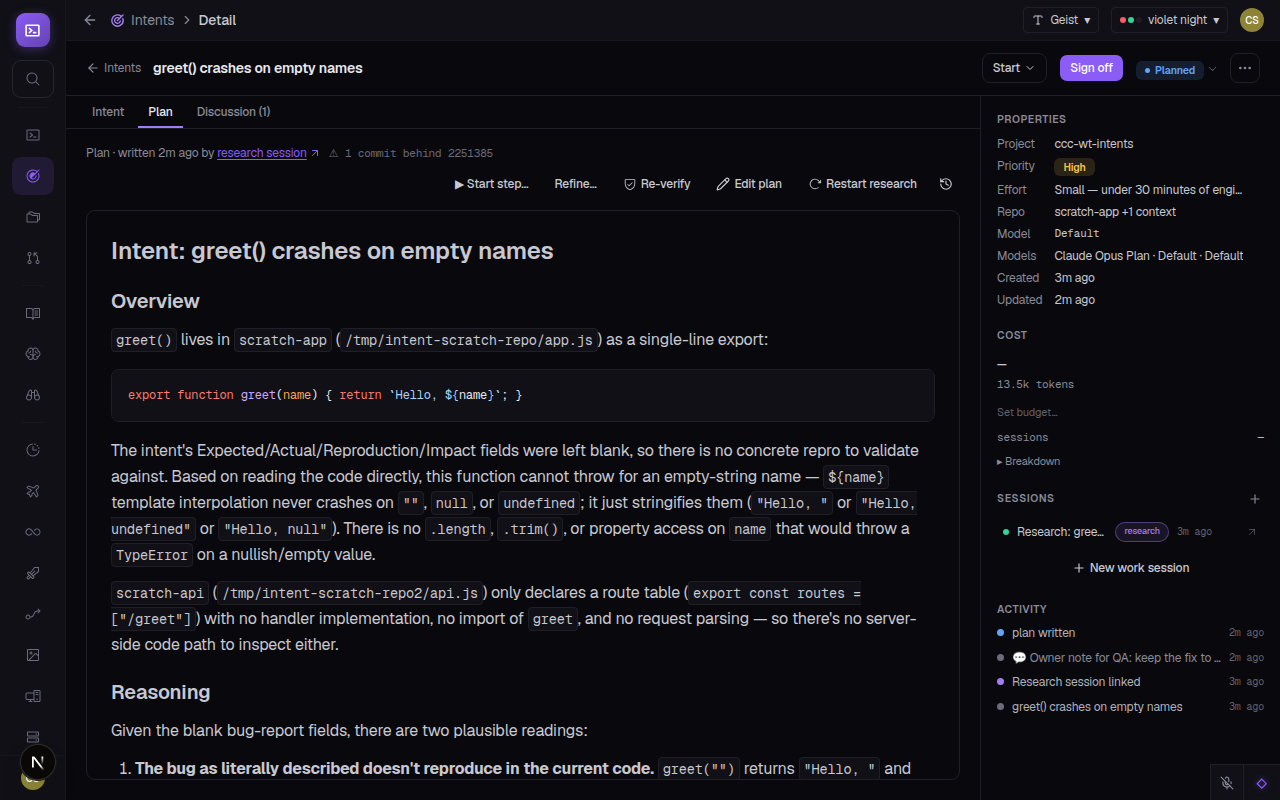Image resolution: width=1280 pixels, height=800 pixels.
Task: Open the Geist font dropdown
Action: tap(1061, 20)
